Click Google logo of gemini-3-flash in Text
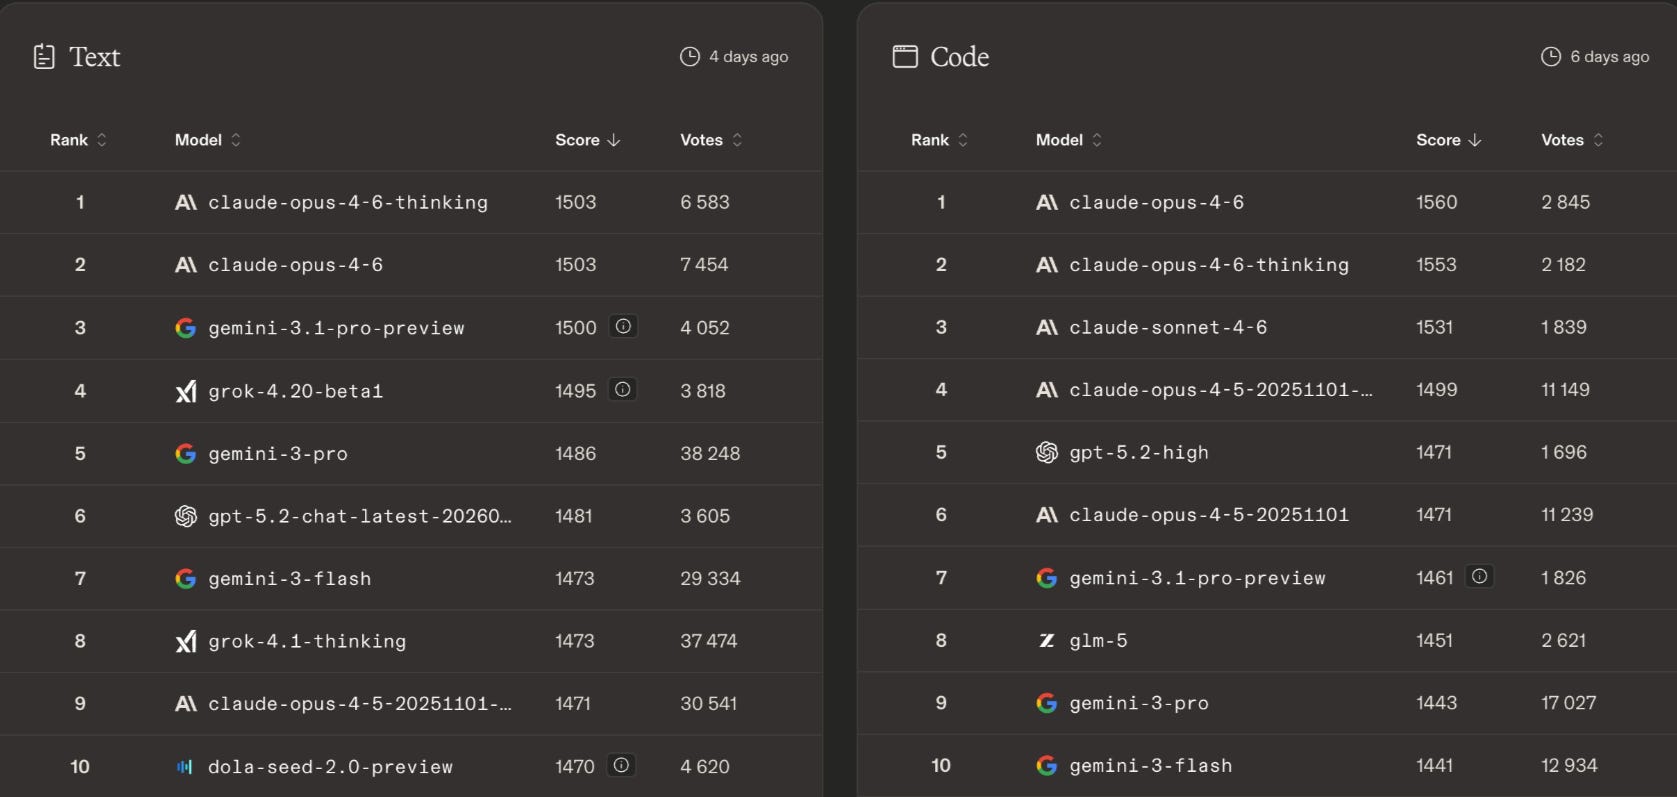 [x=186, y=579]
